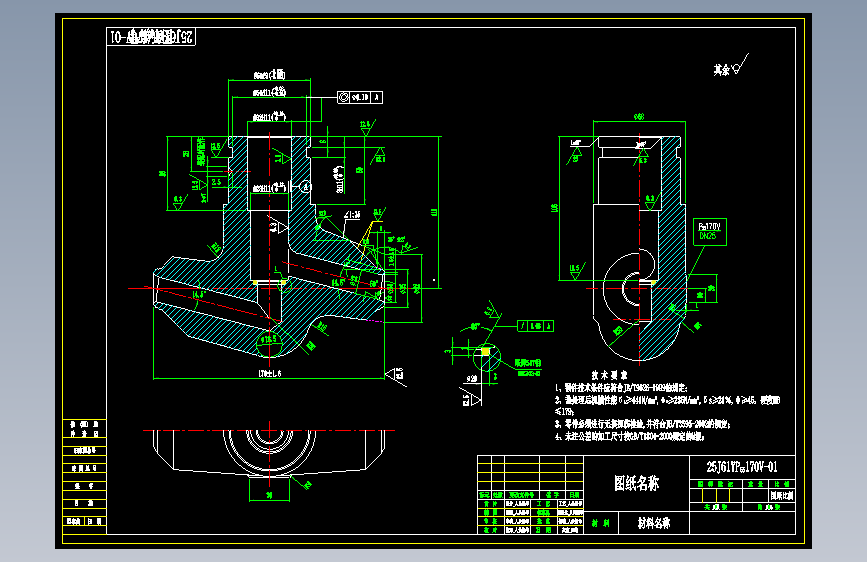Select the concentricity tolerance frame with datum A
The width and height of the screenshot is (867, 562).
tap(360, 97)
